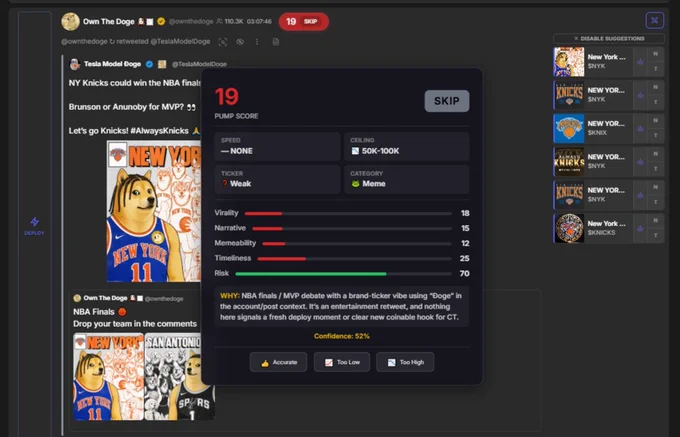
Task: Click the @ownthedoge handle beside the header name
Action: (191, 21)
